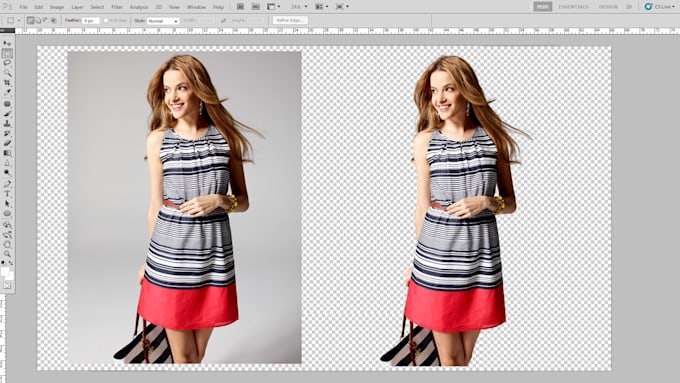
Task: Select the Dodge tool
Action: pos(7,173)
